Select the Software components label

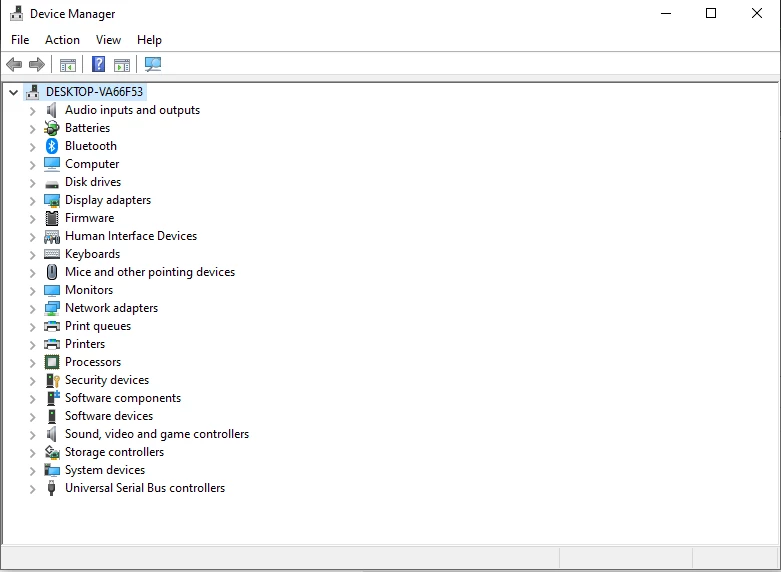coord(123,398)
